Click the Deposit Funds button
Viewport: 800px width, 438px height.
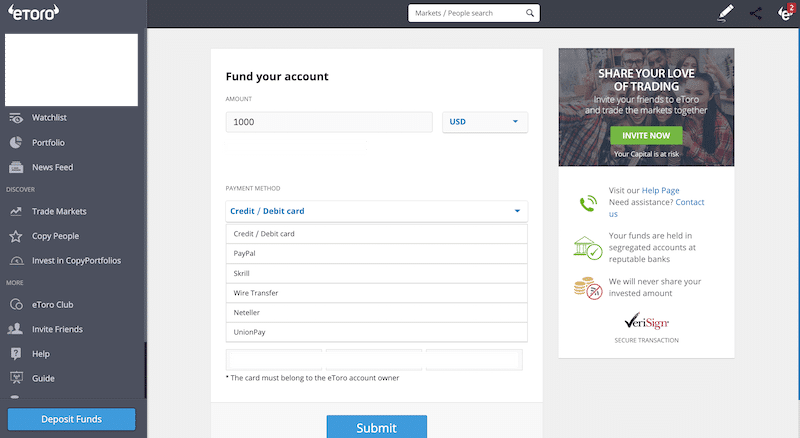click(71, 419)
